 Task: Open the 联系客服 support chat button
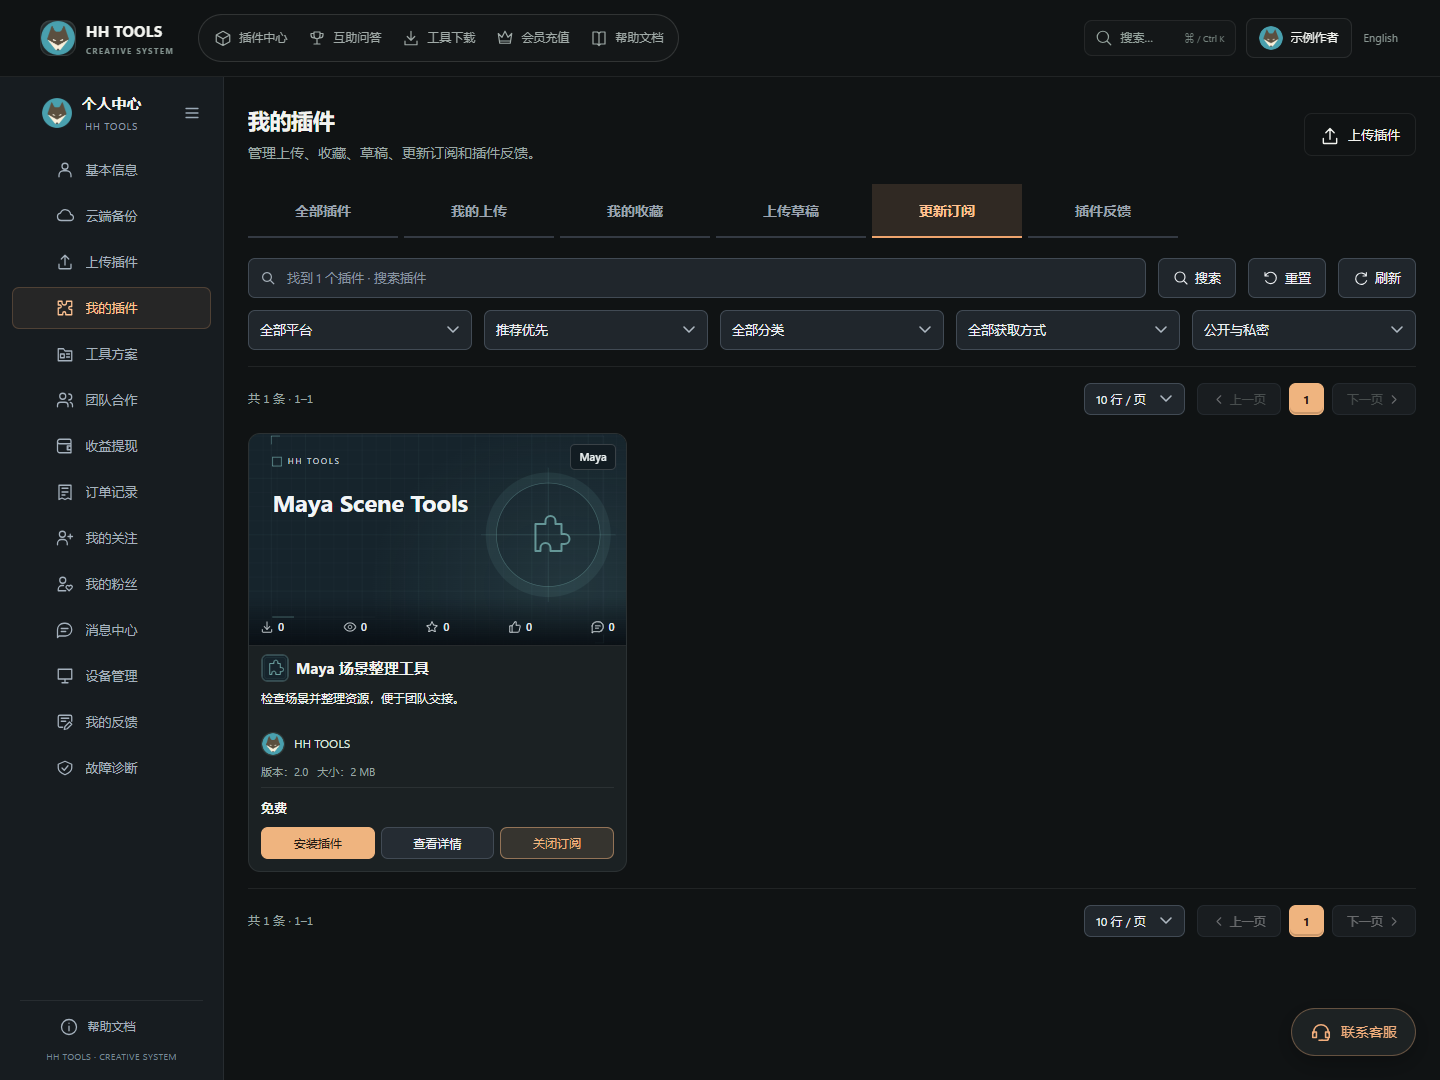1353,1032
